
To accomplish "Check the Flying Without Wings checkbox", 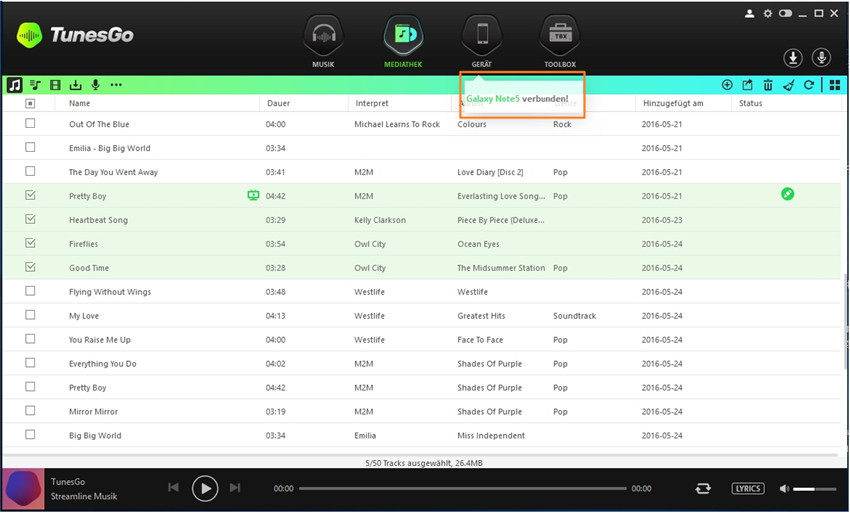I will click(x=30, y=291).
